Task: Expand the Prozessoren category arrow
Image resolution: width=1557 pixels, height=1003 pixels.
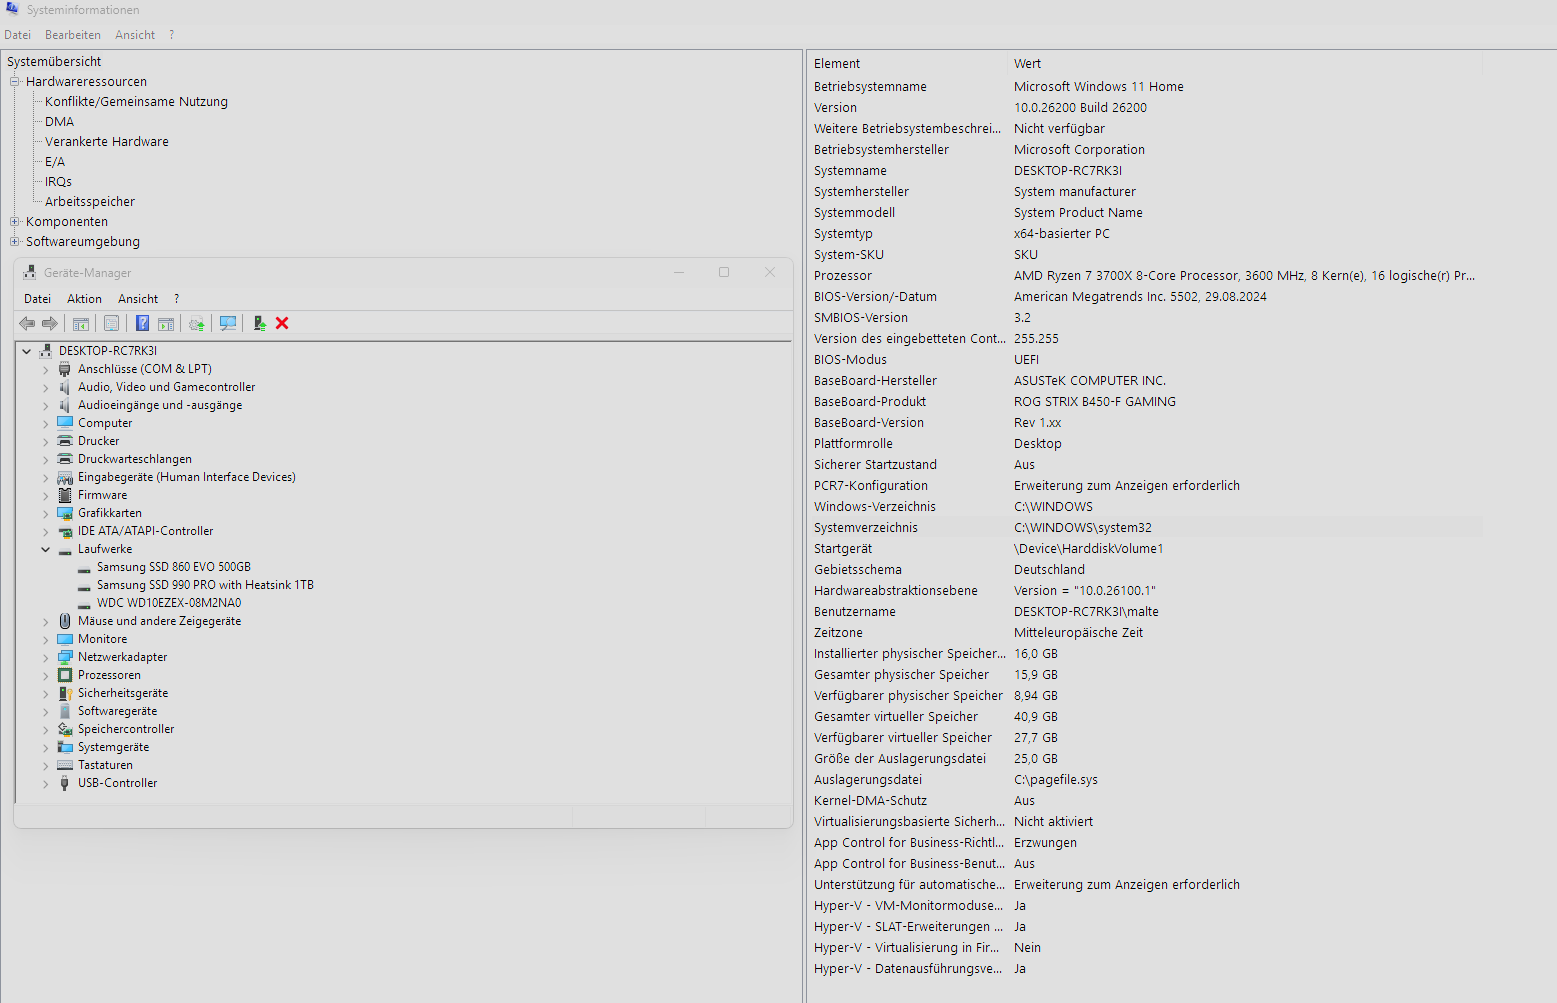Action: [x=45, y=675]
